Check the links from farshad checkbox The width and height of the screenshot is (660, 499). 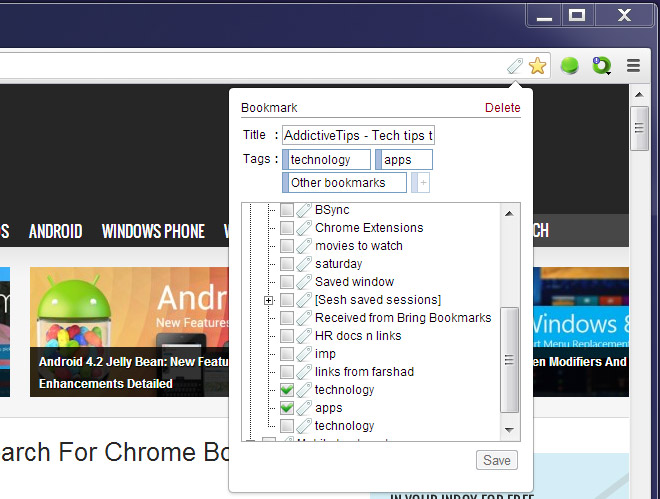pyautogui.click(x=287, y=372)
